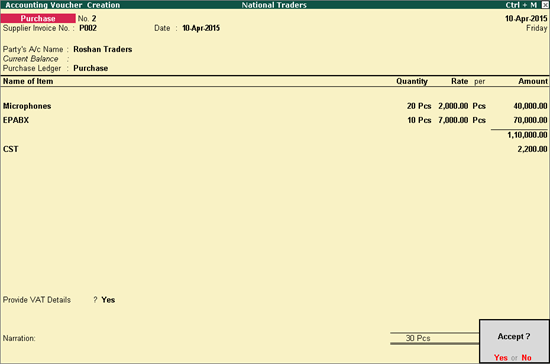Click the Microphones rate 2,000.00

[x=453, y=106]
